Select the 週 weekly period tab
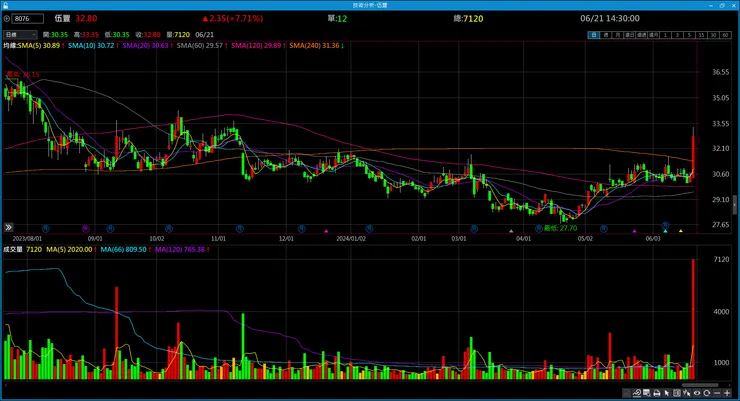 point(606,35)
